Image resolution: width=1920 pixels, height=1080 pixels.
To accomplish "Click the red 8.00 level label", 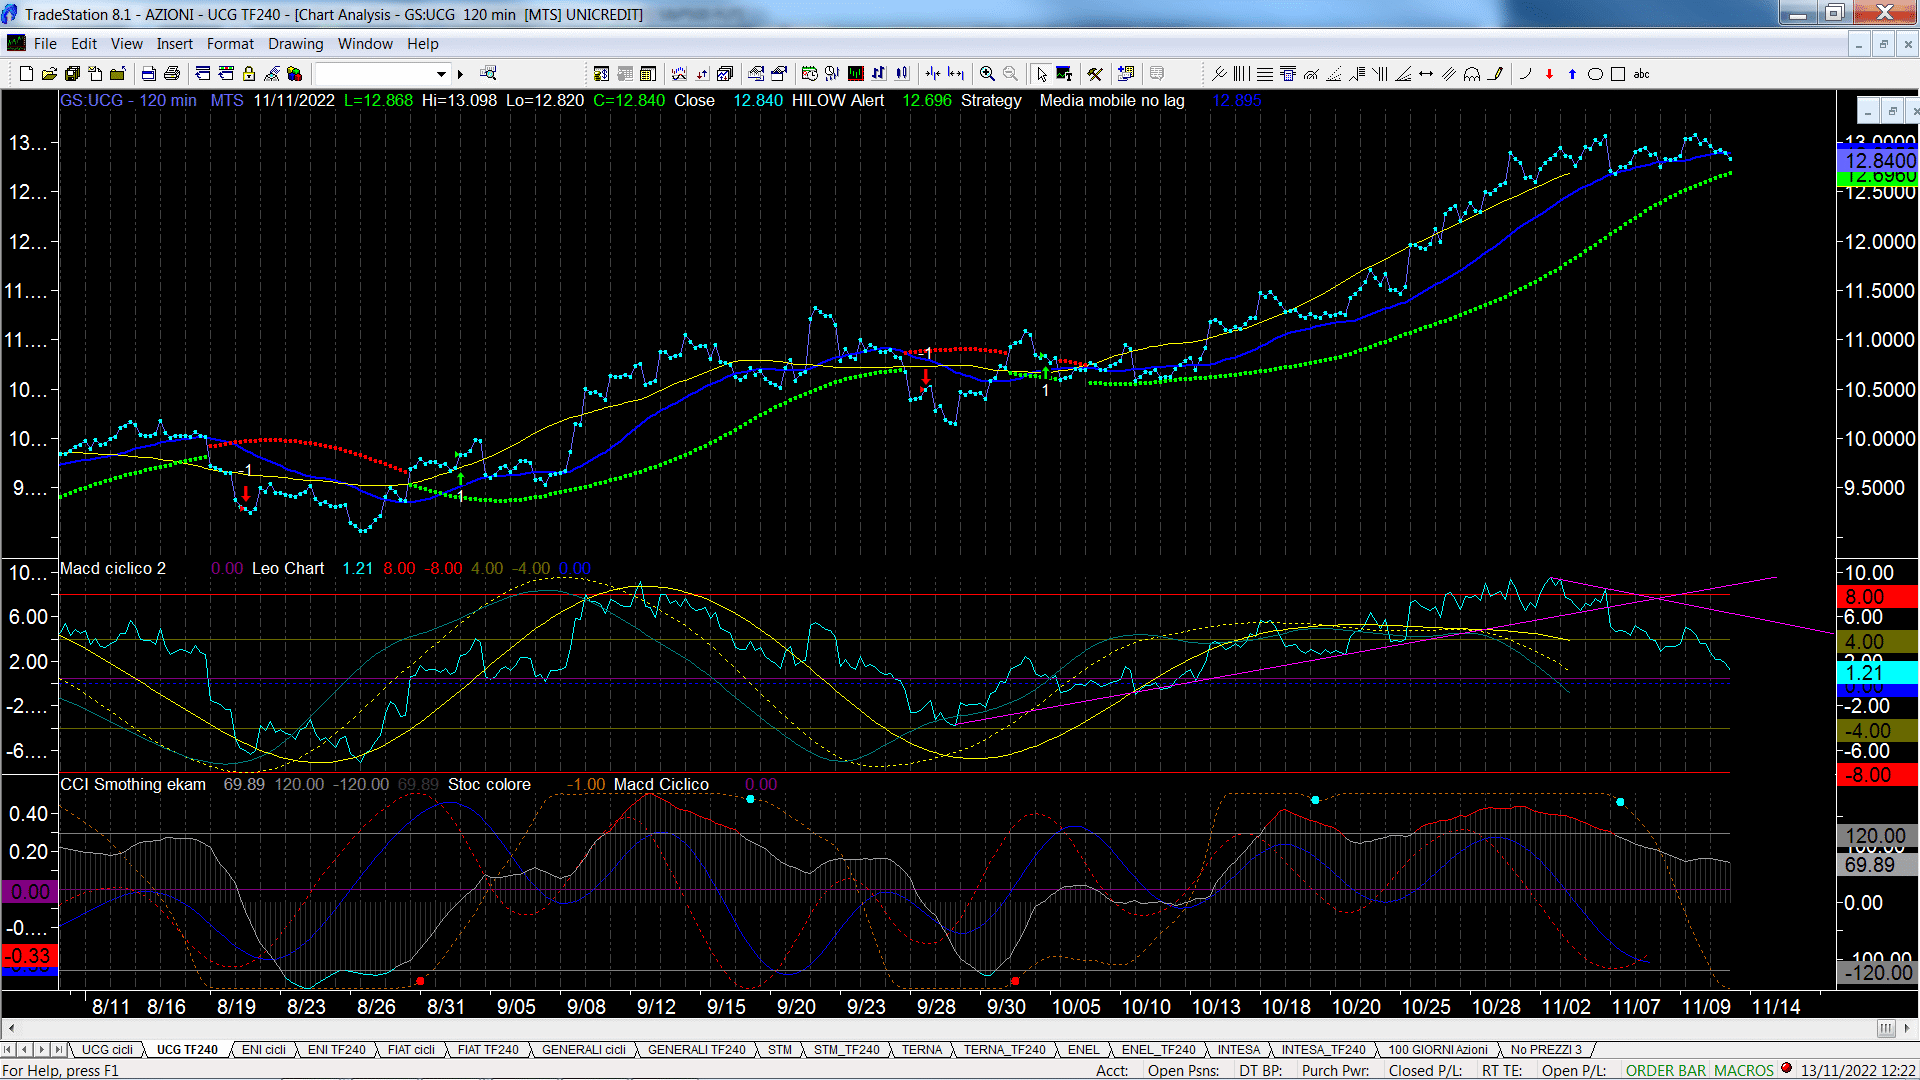I will (x=1878, y=597).
